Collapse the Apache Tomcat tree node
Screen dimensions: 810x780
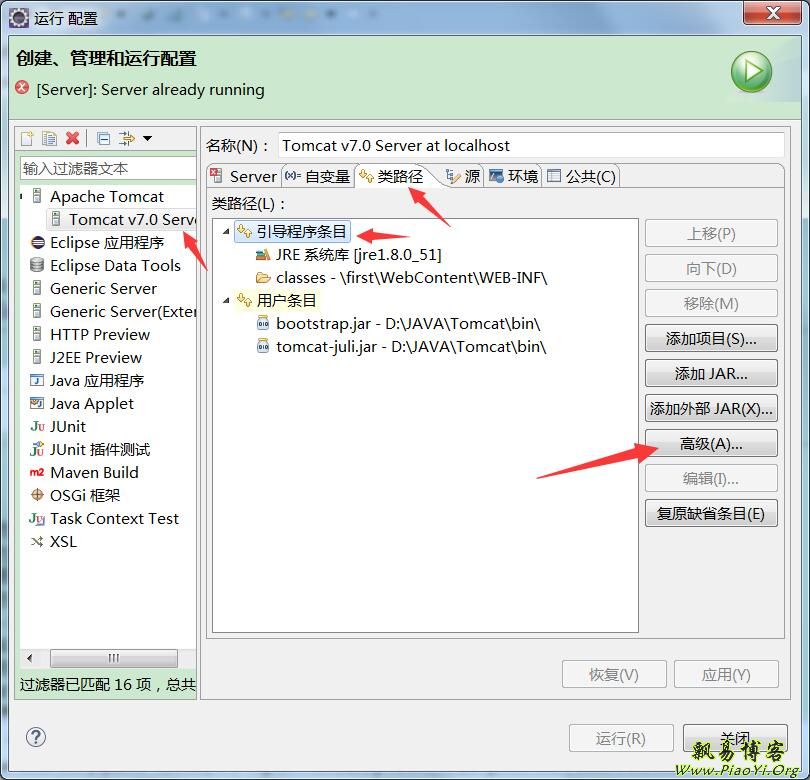pyautogui.click(x=22, y=196)
